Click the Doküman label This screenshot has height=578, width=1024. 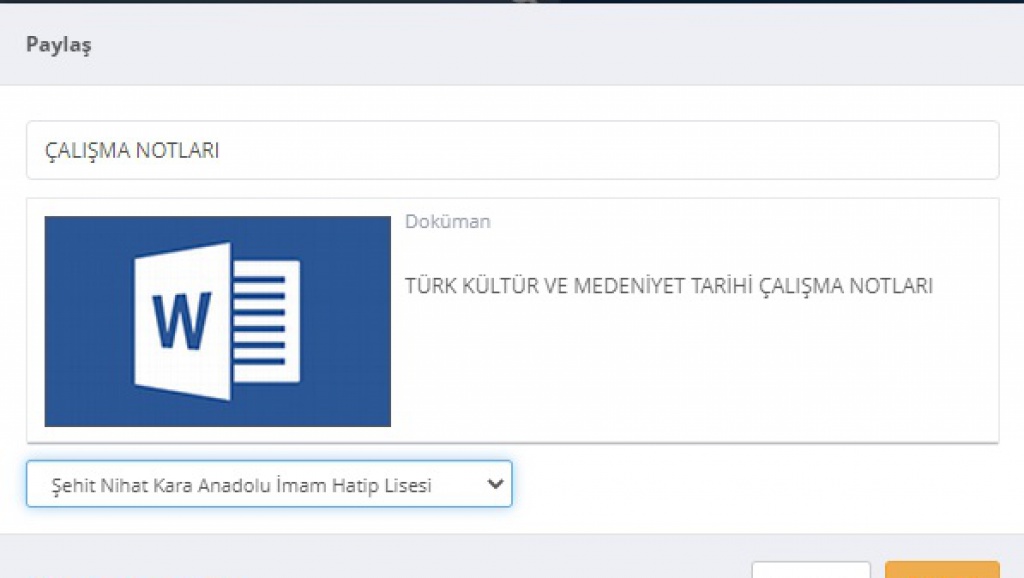(x=447, y=221)
